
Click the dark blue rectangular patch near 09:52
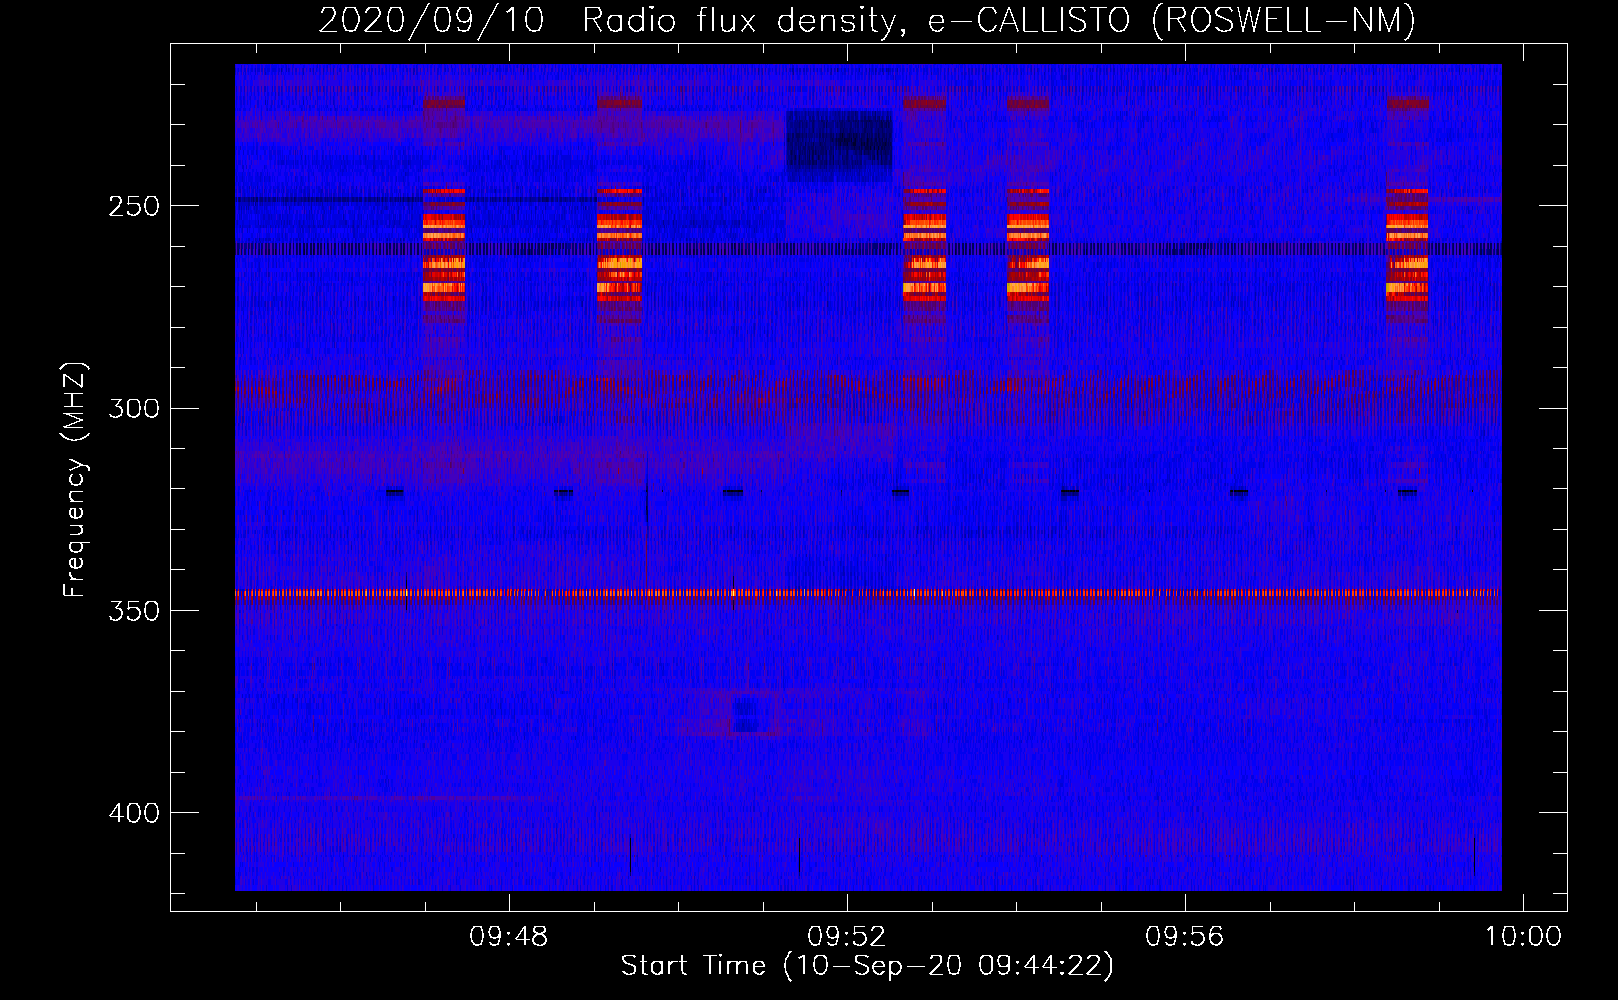click(x=839, y=146)
